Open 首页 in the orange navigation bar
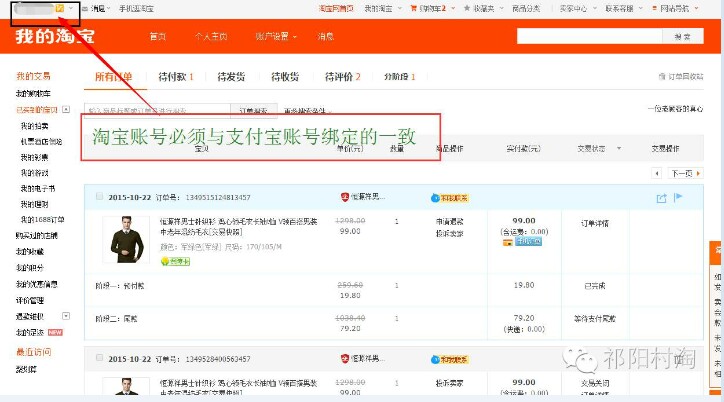The height and width of the screenshot is (402, 724). (157, 36)
